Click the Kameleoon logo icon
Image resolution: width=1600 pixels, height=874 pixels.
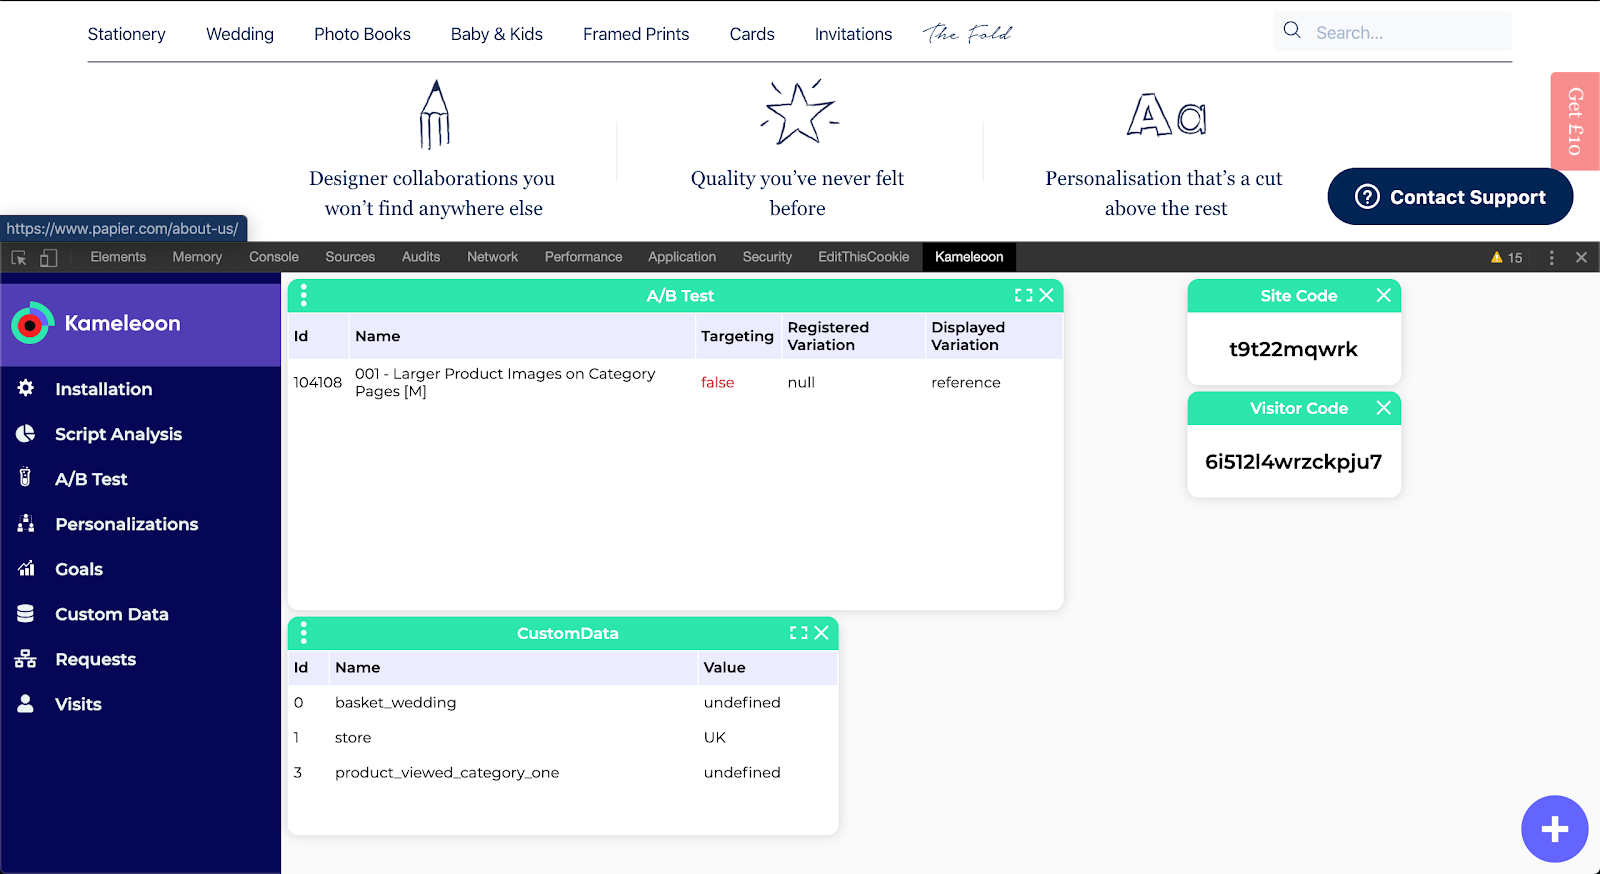[32, 323]
